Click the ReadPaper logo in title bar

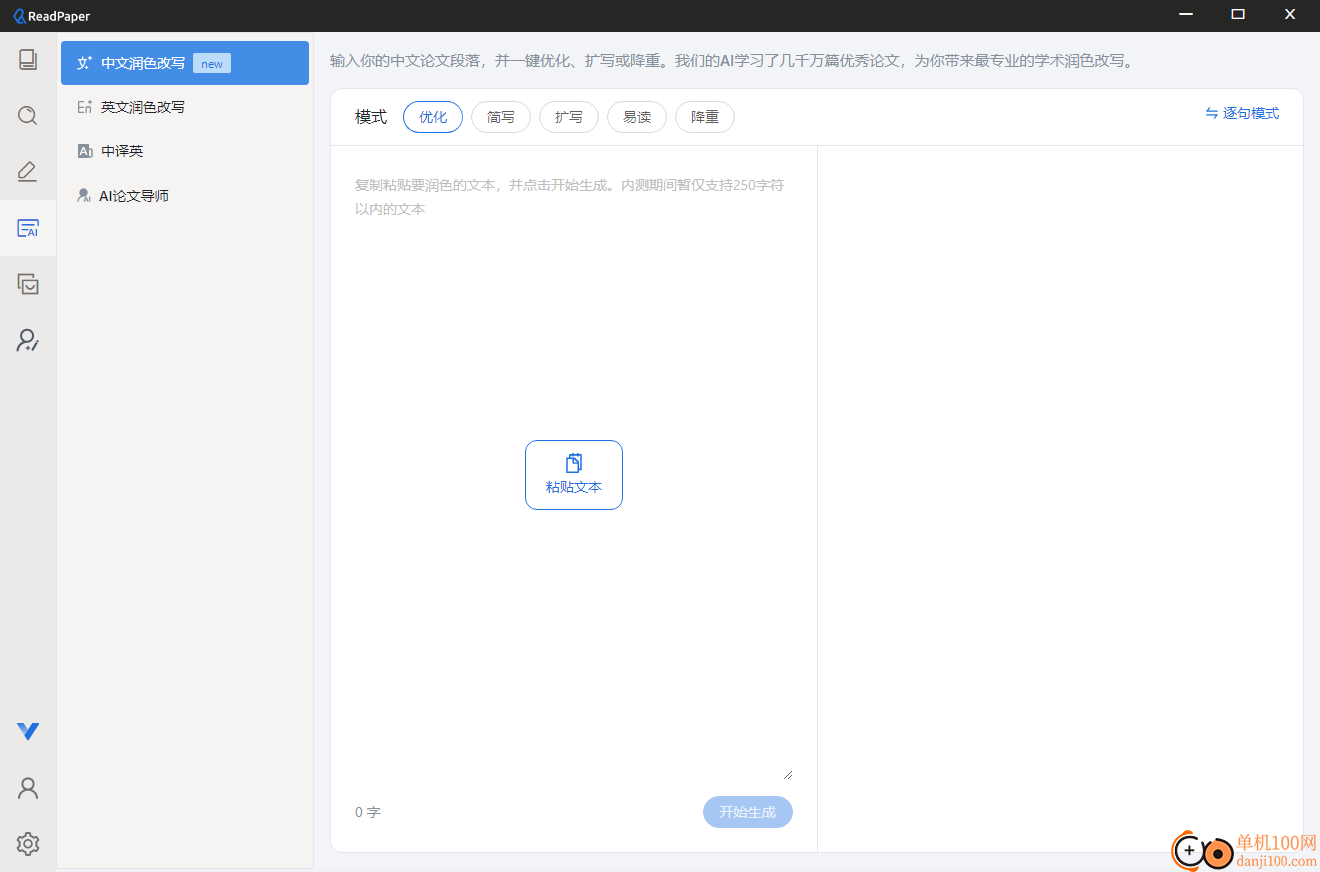click(x=51, y=15)
